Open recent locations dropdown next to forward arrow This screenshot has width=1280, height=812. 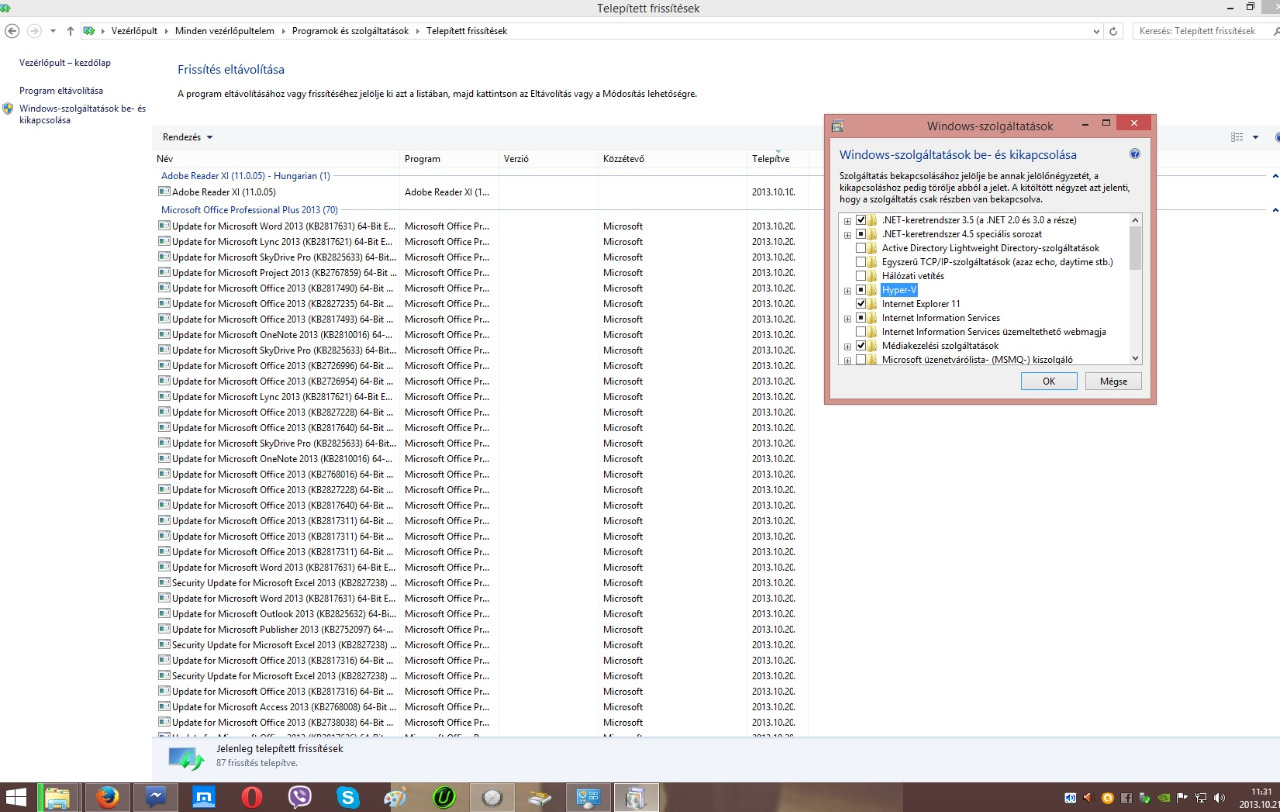pyautogui.click(x=52, y=31)
